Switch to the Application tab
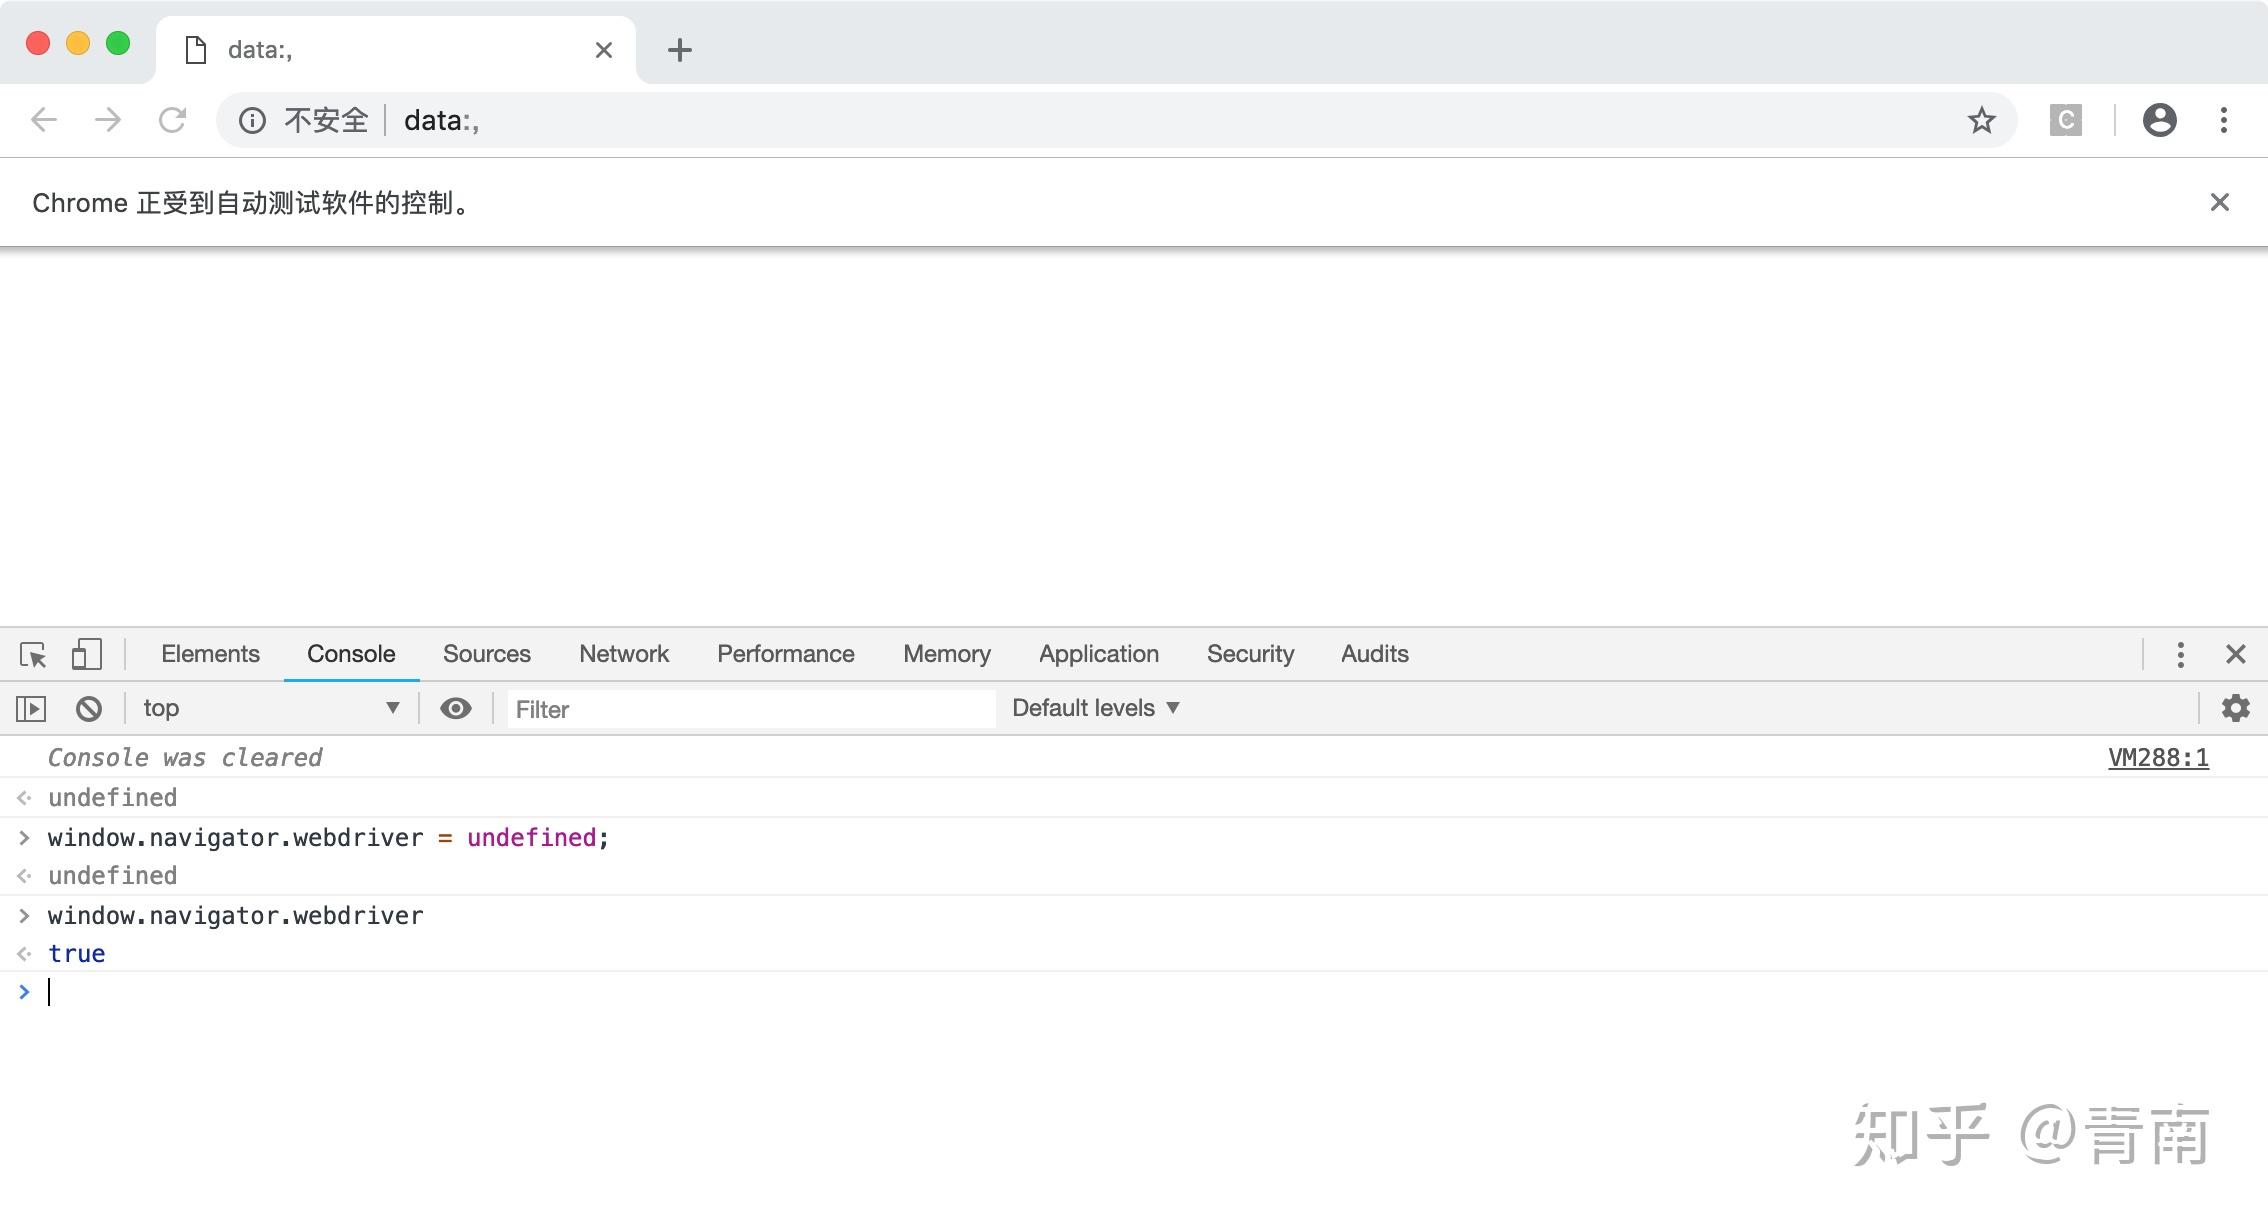This screenshot has width=2268, height=1226. click(1098, 654)
